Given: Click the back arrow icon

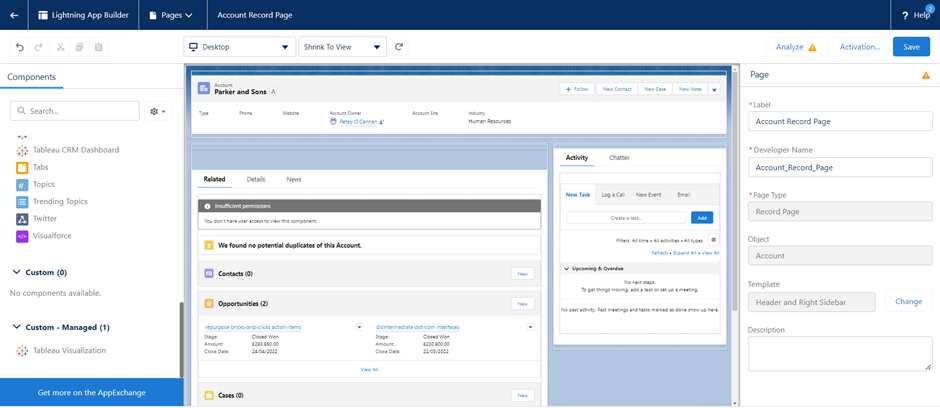Looking at the screenshot, I should pos(14,15).
